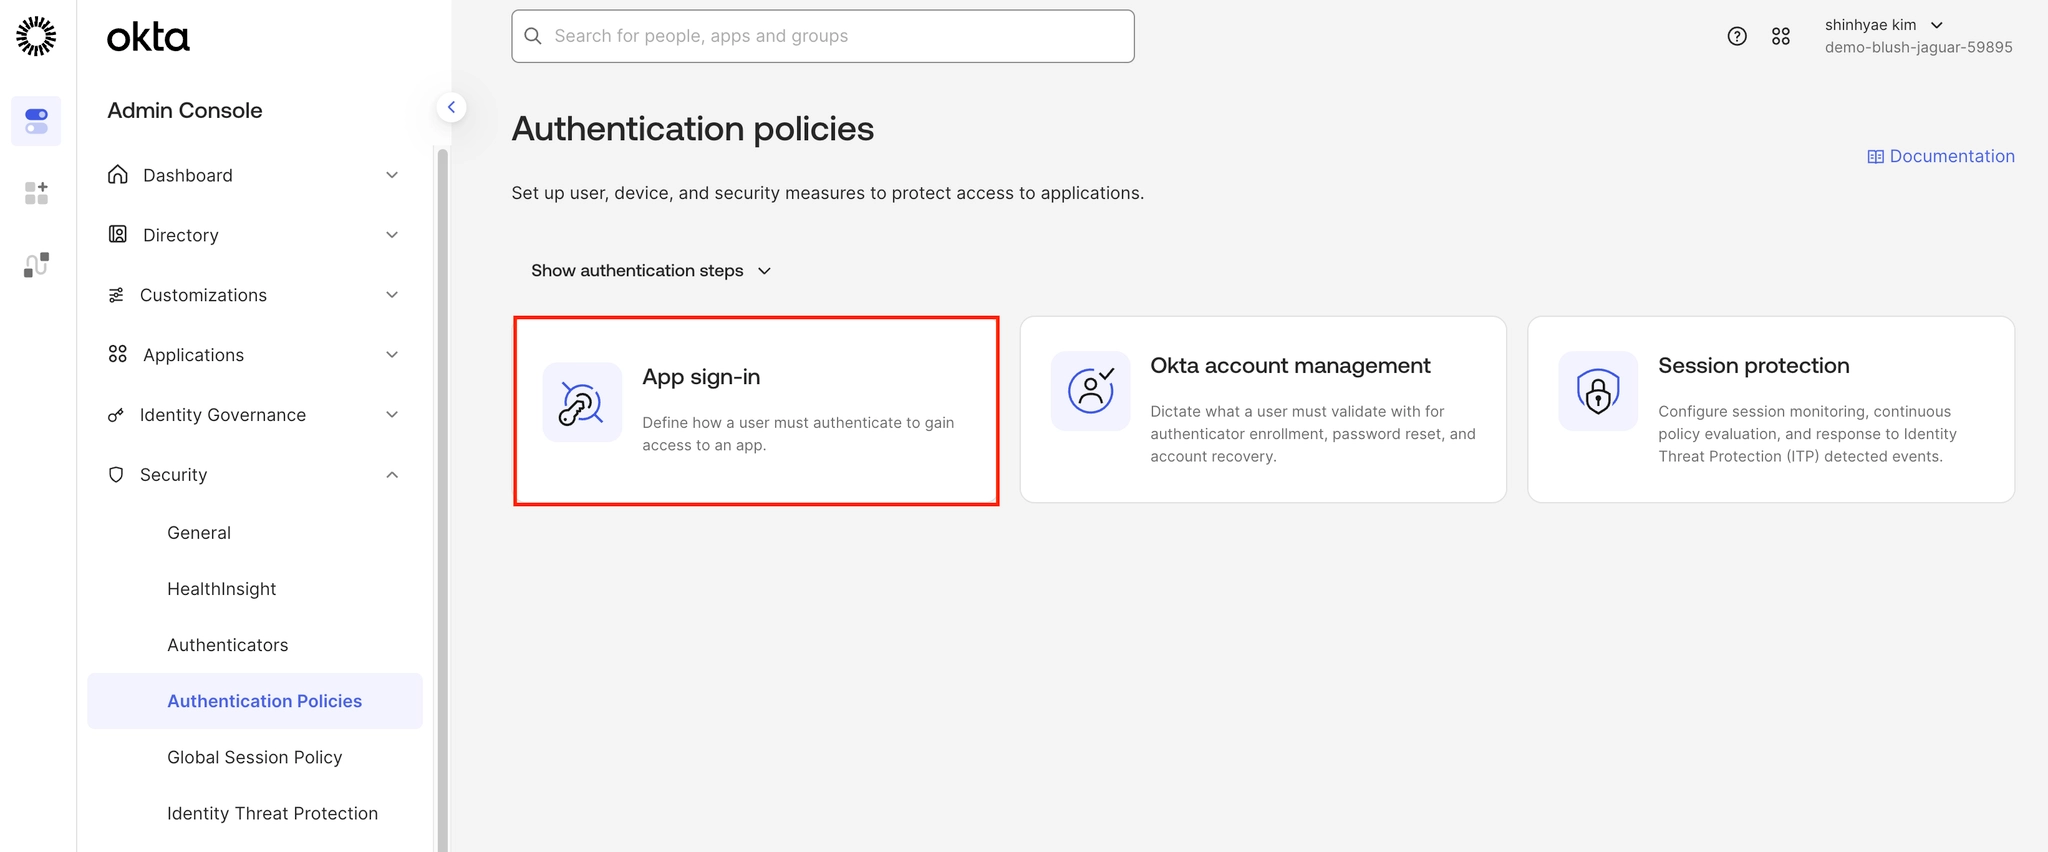Open the workflows connector icon in left rail
This screenshot has height=852, width=2048.
click(x=36, y=265)
